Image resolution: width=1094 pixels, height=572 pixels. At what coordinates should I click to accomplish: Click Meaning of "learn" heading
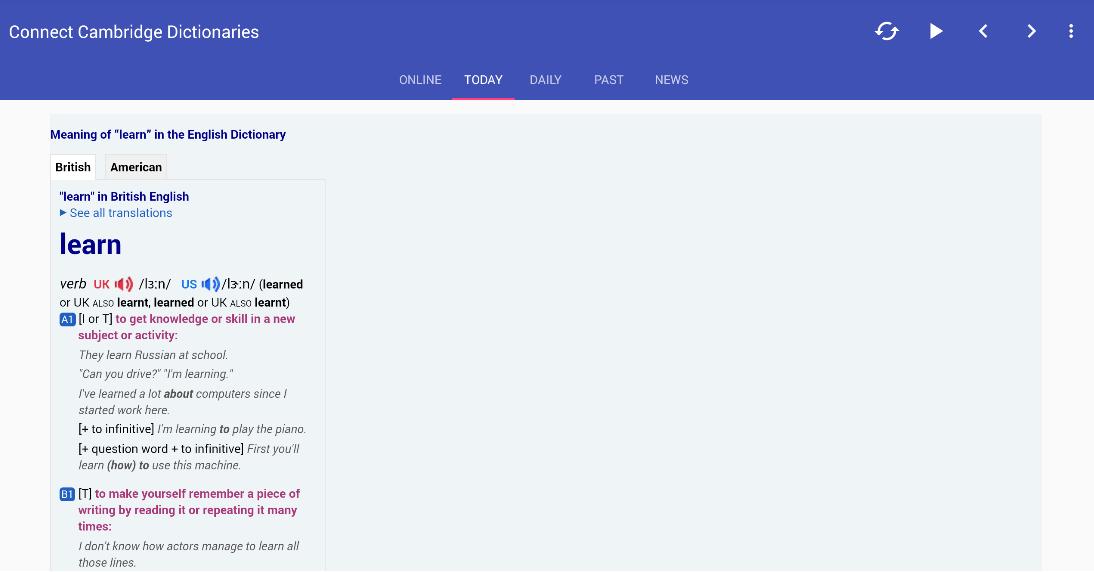[168, 135]
